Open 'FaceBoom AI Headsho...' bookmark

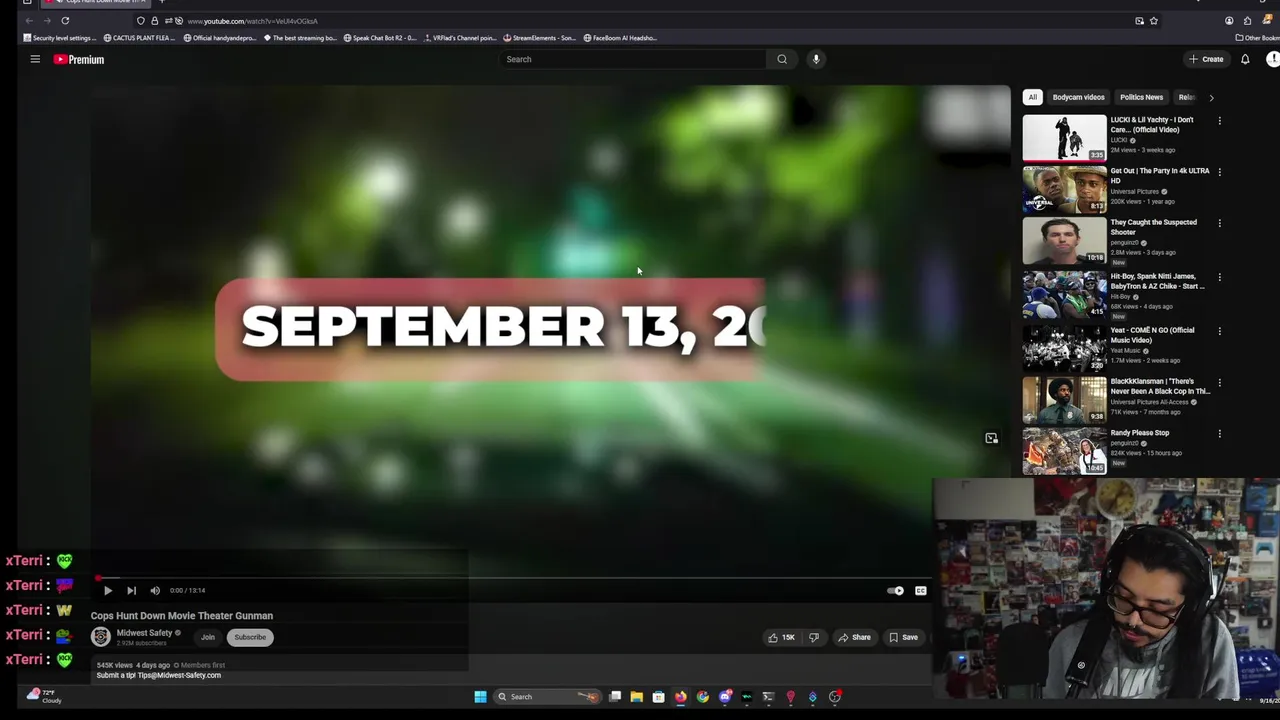coord(620,38)
